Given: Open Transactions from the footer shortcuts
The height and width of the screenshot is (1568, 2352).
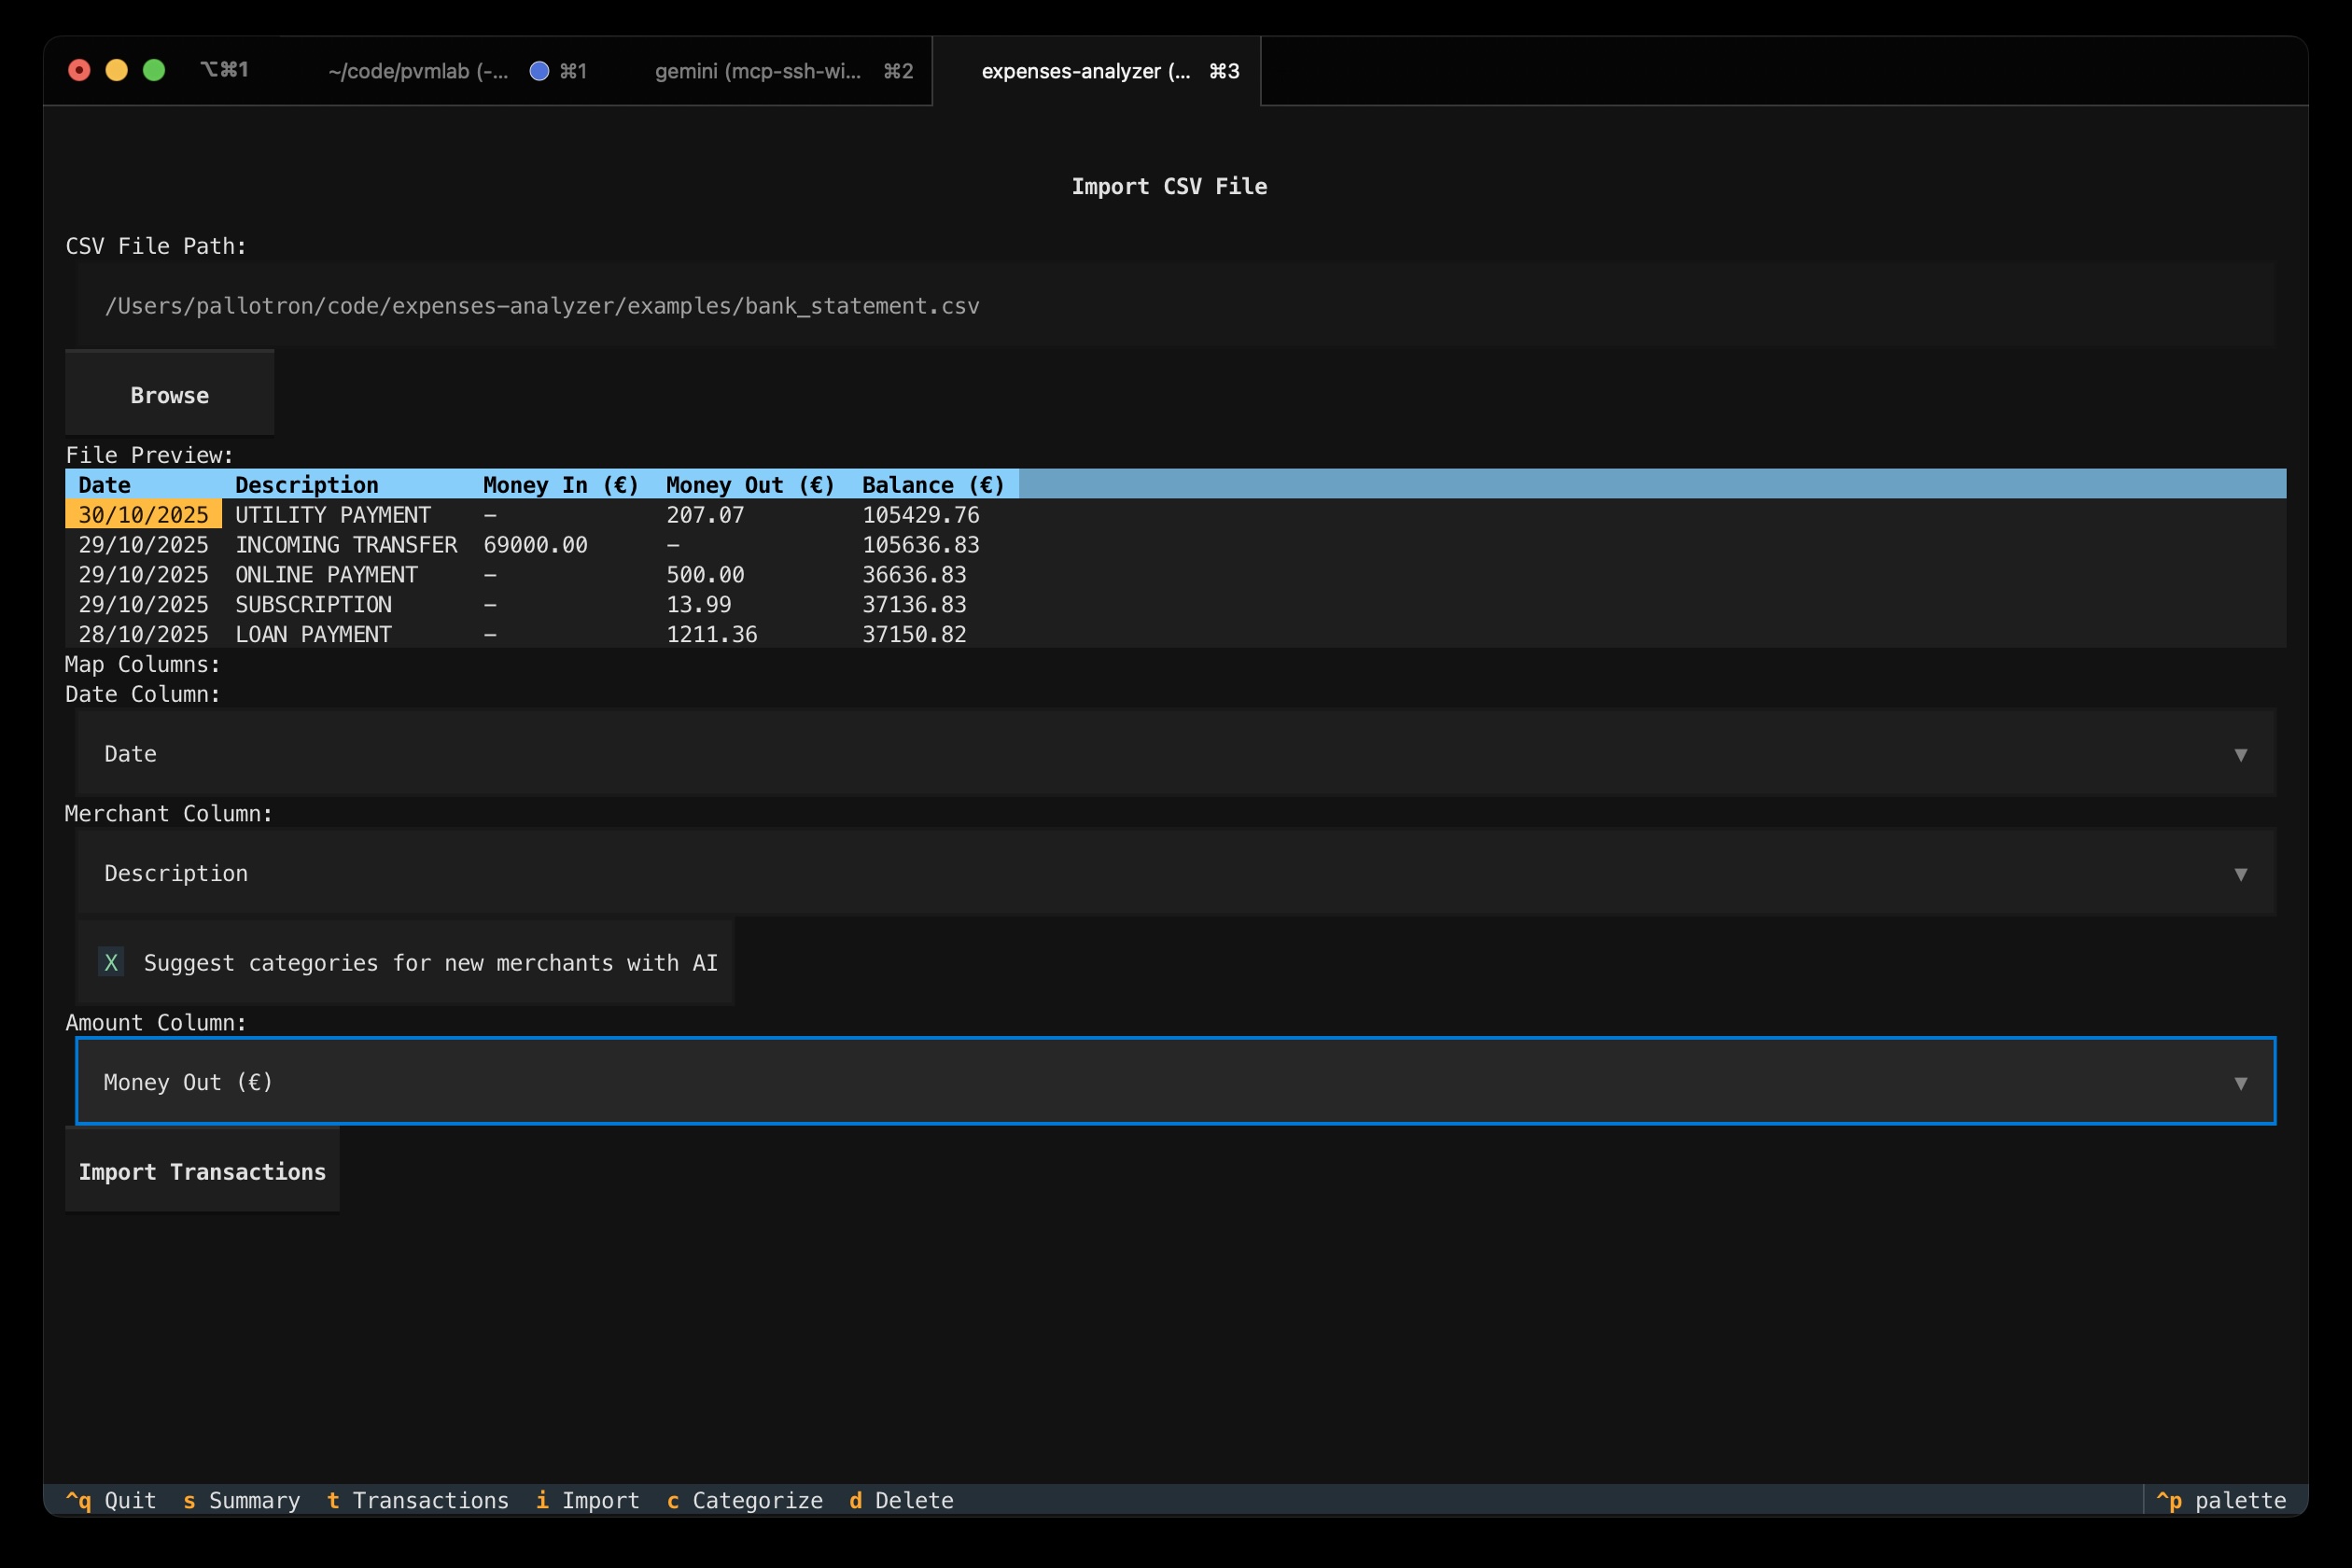Looking at the screenshot, I should pos(417,1500).
